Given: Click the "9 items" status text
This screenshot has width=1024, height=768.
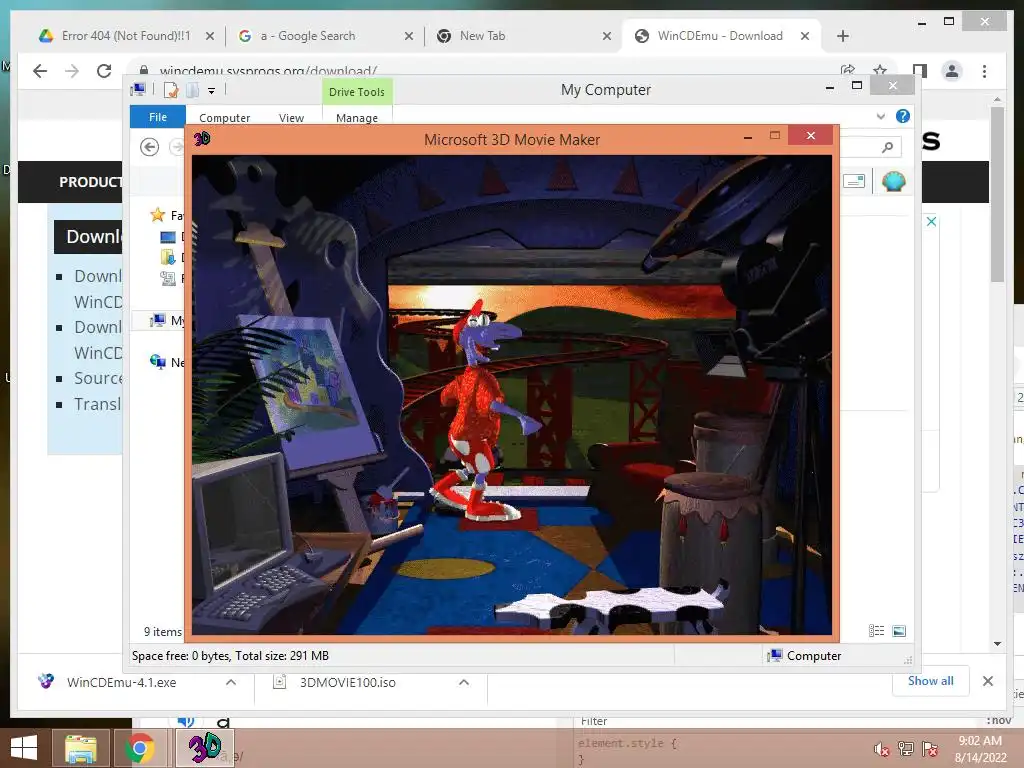Looking at the screenshot, I should (x=163, y=632).
